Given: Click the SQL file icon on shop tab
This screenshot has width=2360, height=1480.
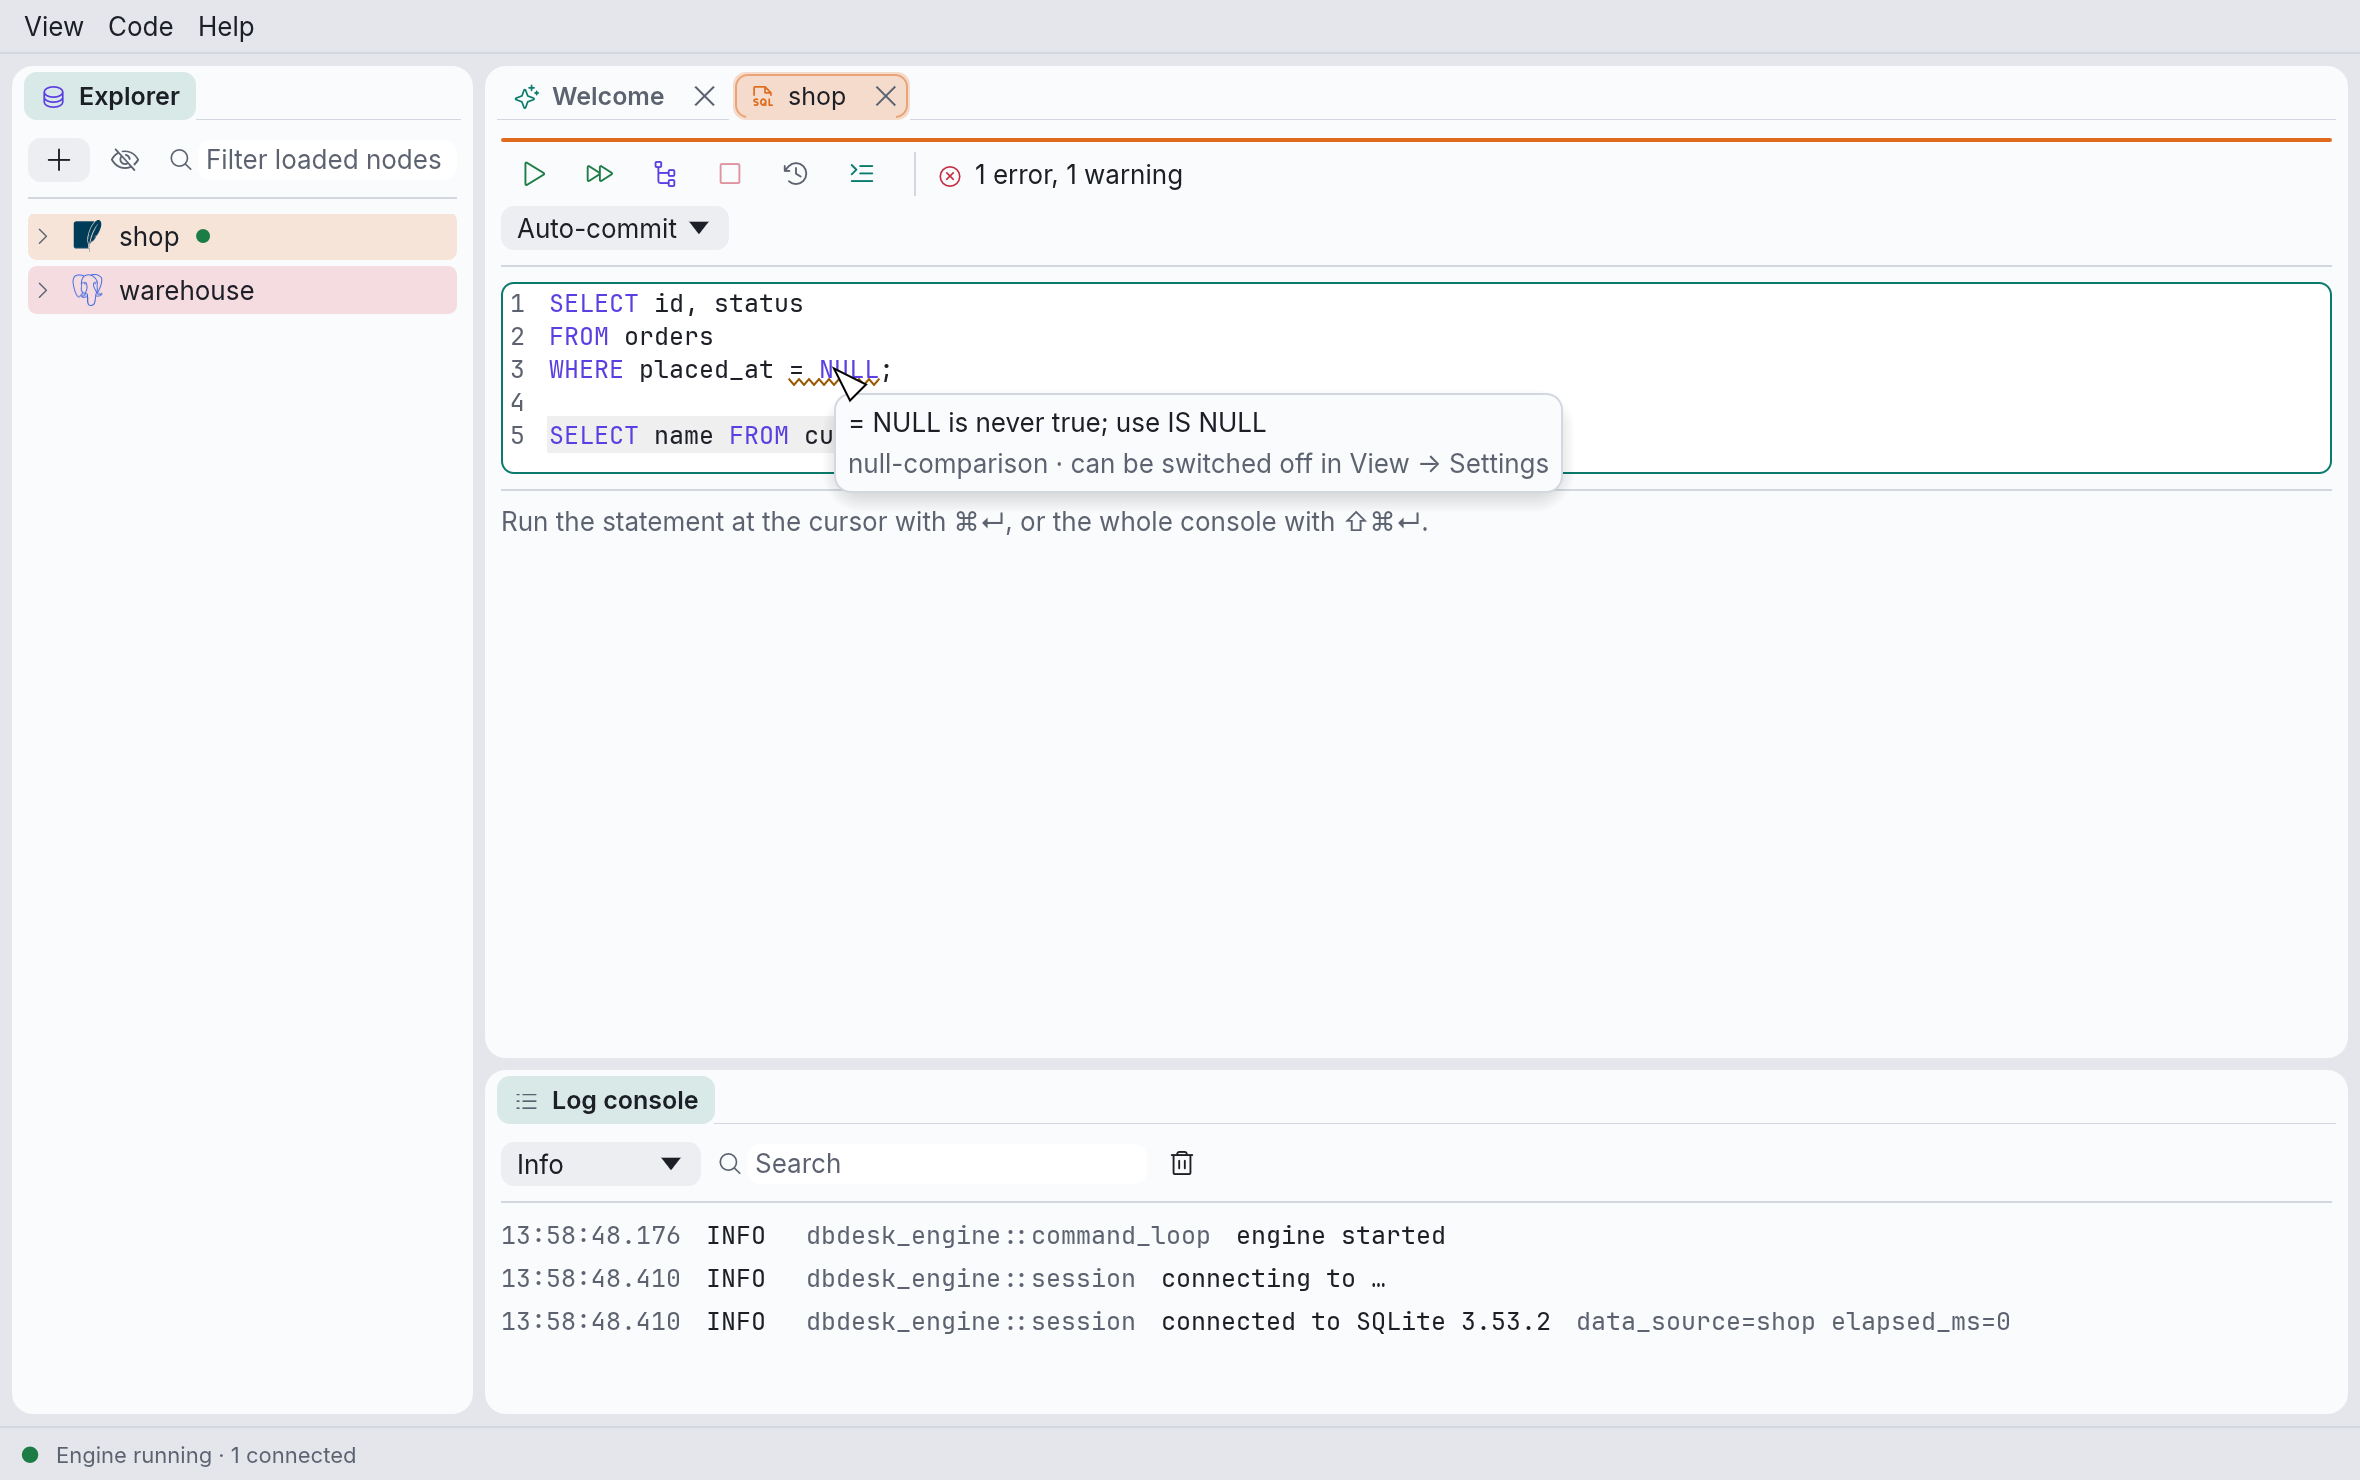Looking at the screenshot, I should point(763,96).
